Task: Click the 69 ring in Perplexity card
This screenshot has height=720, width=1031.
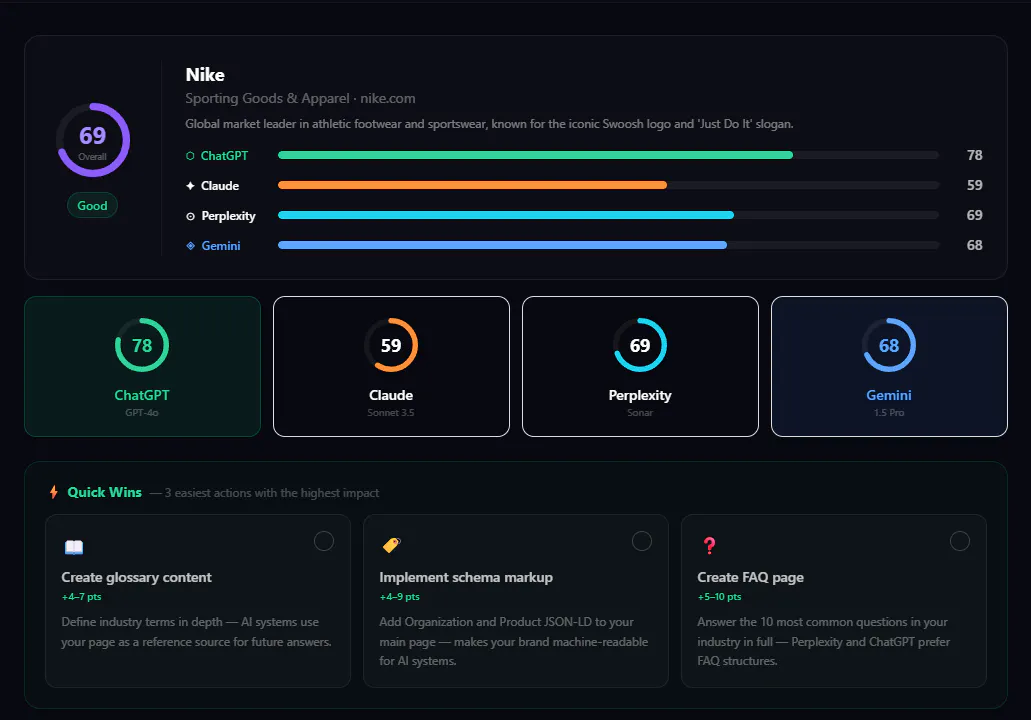Action: tap(640, 345)
